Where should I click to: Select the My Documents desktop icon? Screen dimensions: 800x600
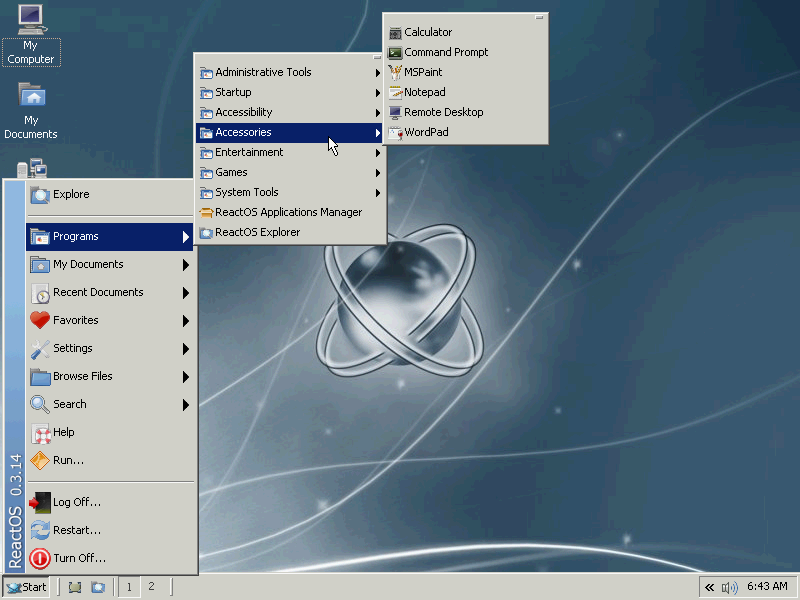pyautogui.click(x=31, y=111)
